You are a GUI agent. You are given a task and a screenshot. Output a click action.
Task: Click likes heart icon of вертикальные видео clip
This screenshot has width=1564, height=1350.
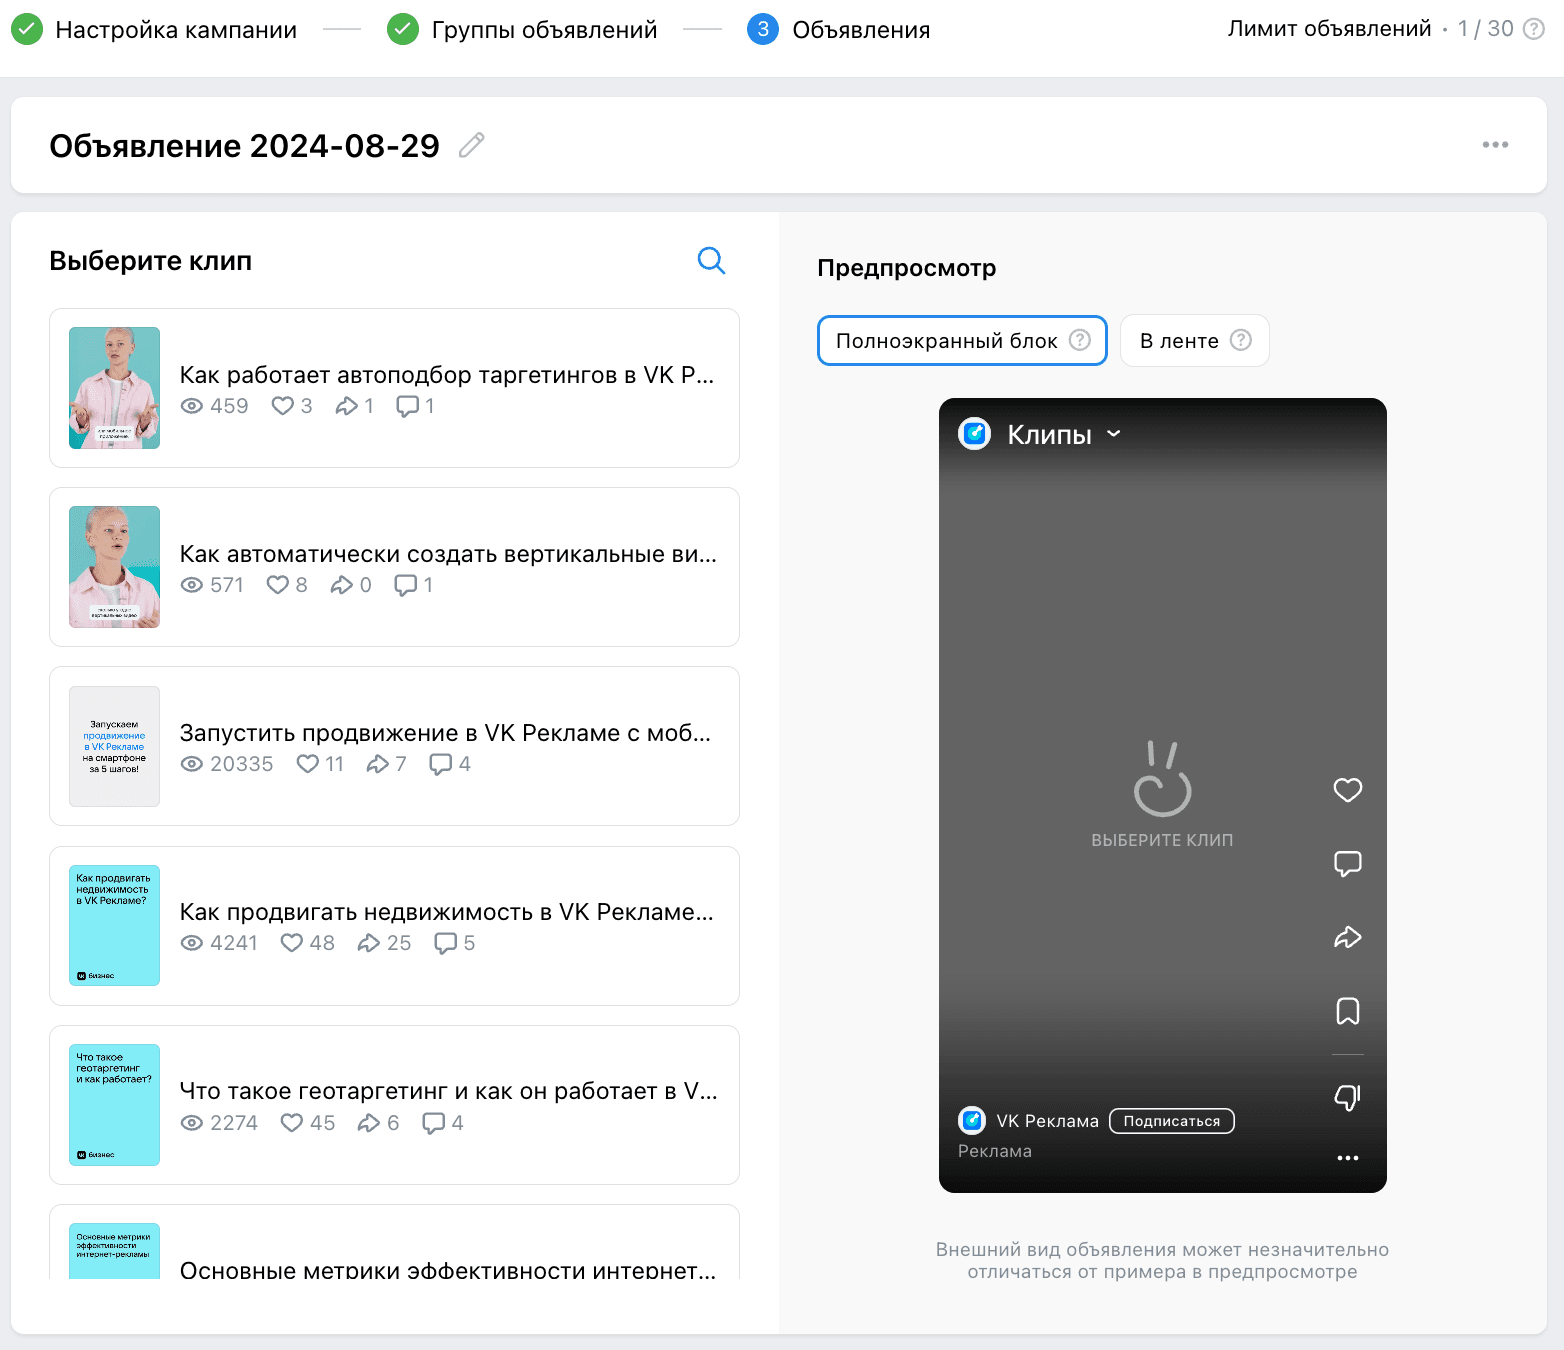pyautogui.click(x=278, y=585)
